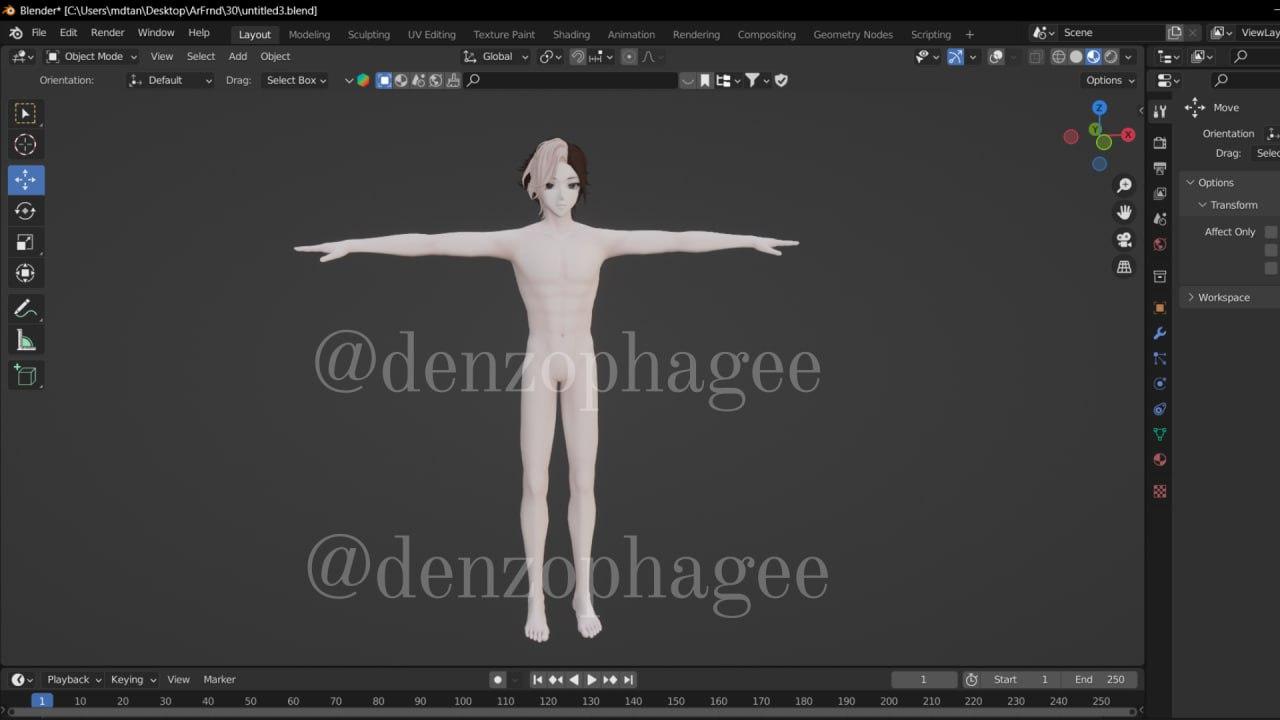Toggle camera view with camera icon
1280x720 pixels.
(x=1124, y=240)
